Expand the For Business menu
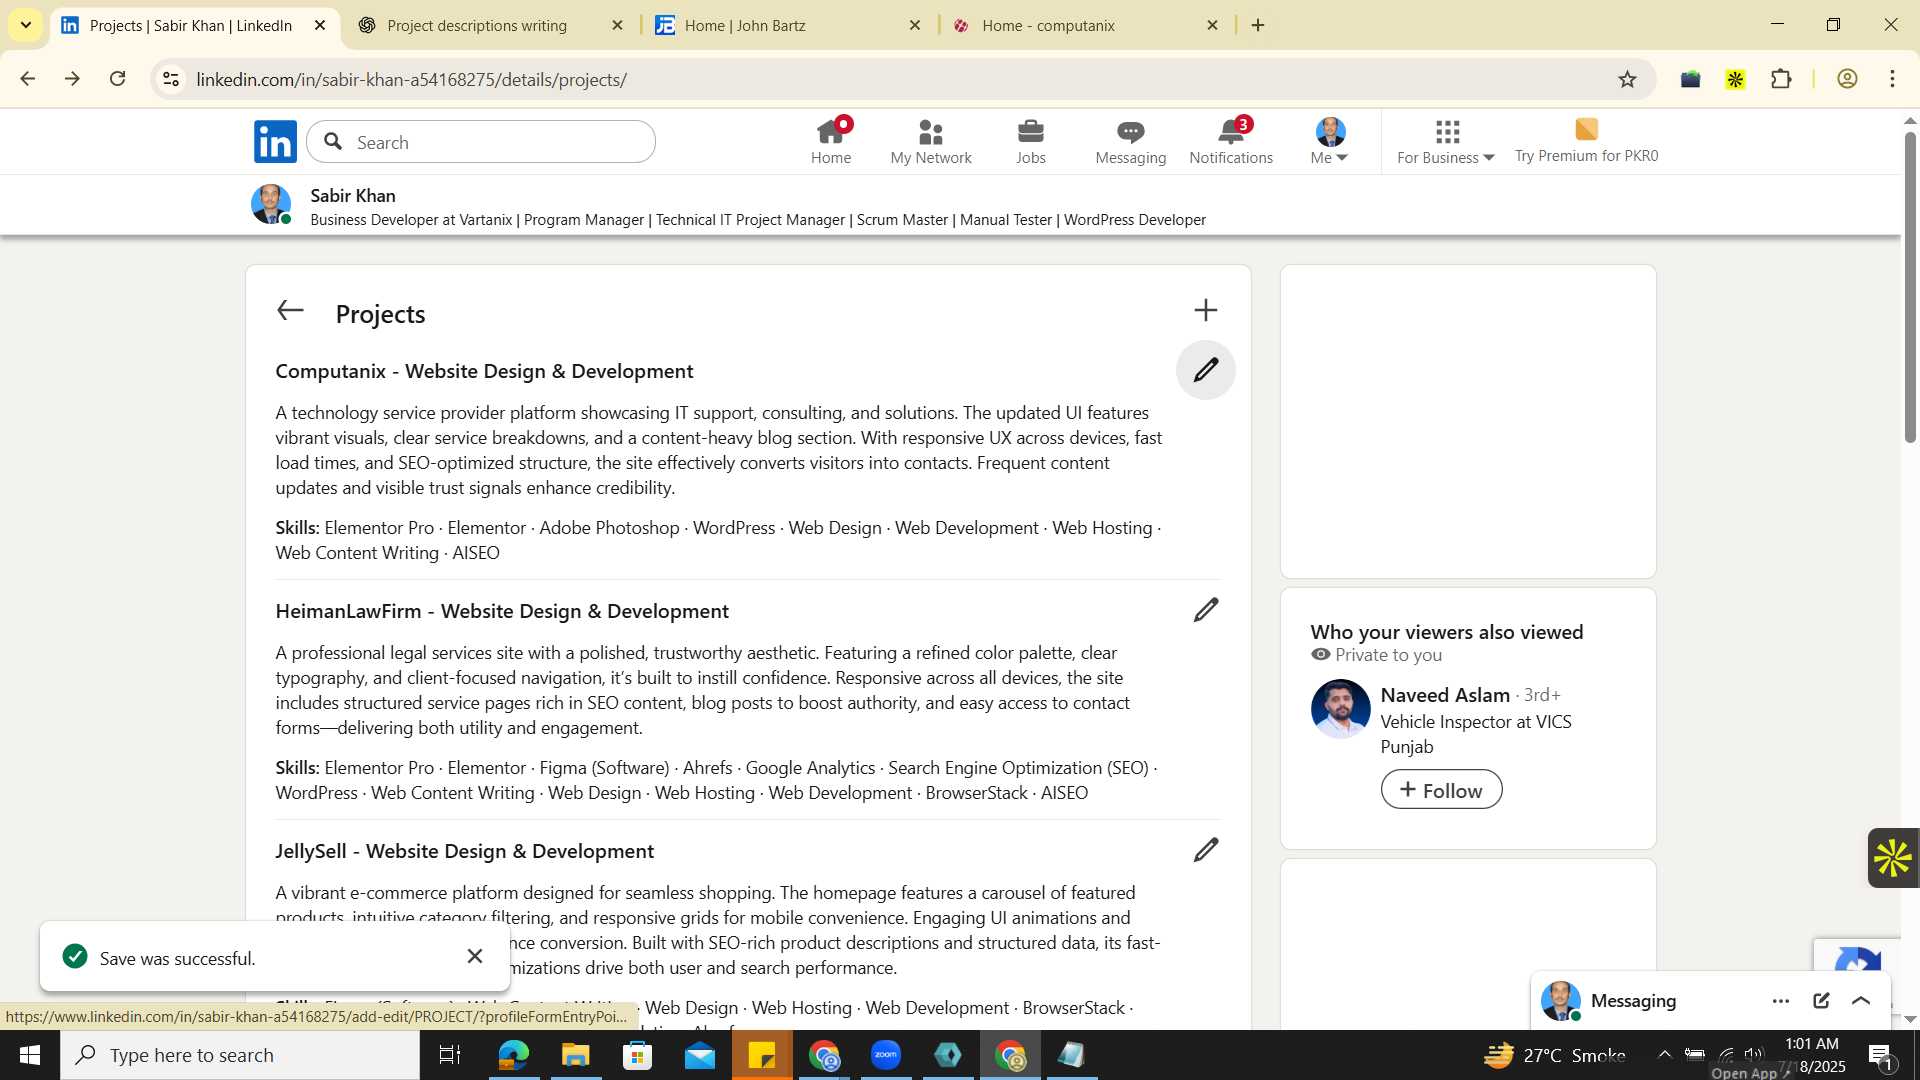The height and width of the screenshot is (1080, 1920). pos(1446,142)
